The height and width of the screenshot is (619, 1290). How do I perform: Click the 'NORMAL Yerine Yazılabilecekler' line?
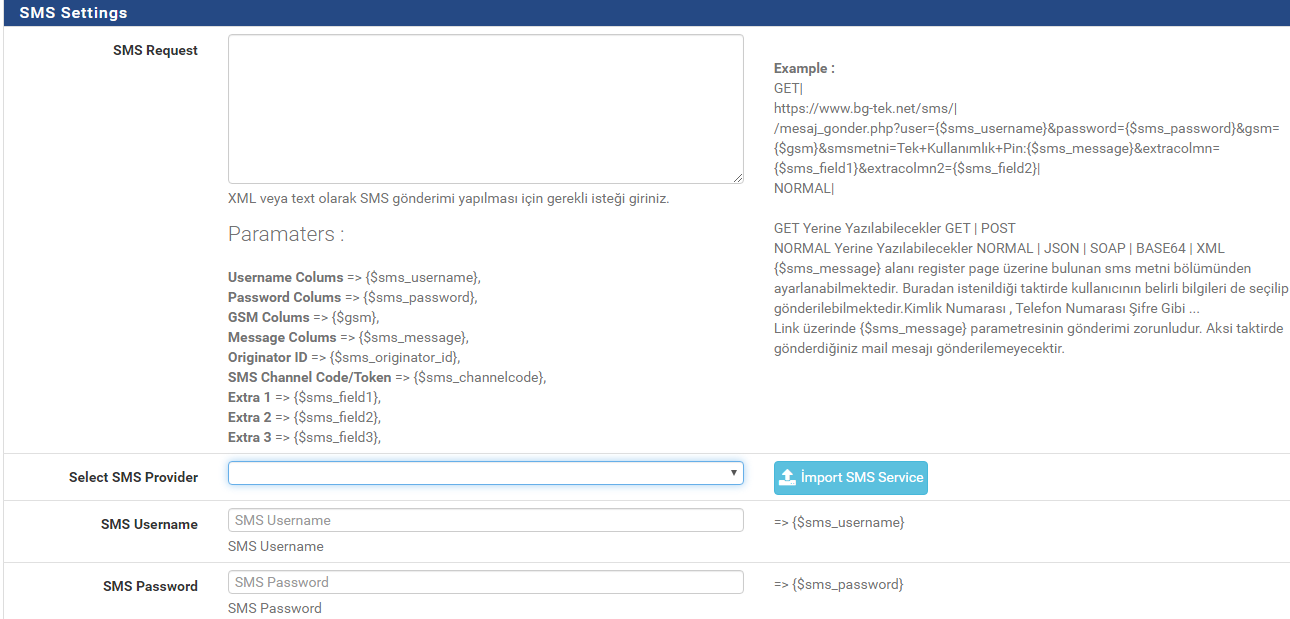pos(999,248)
